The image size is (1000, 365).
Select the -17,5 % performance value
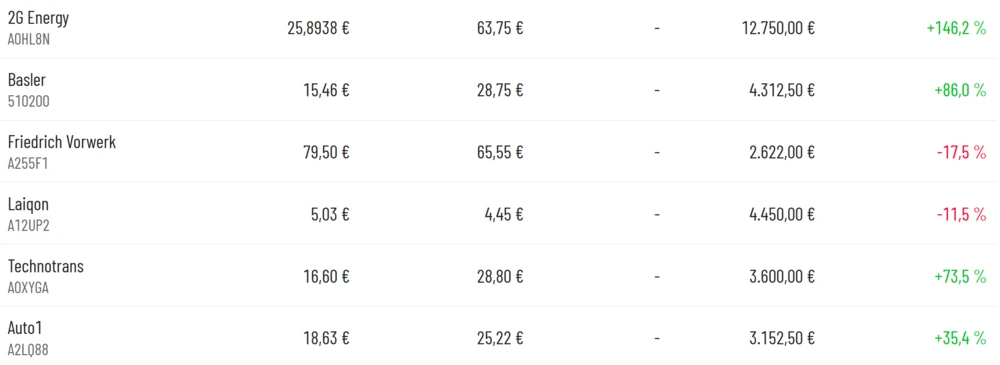coord(962,153)
